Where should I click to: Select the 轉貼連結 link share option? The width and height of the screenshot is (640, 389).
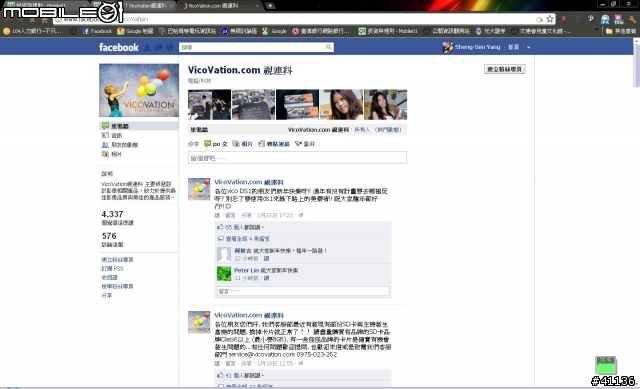pyautogui.click(x=274, y=144)
